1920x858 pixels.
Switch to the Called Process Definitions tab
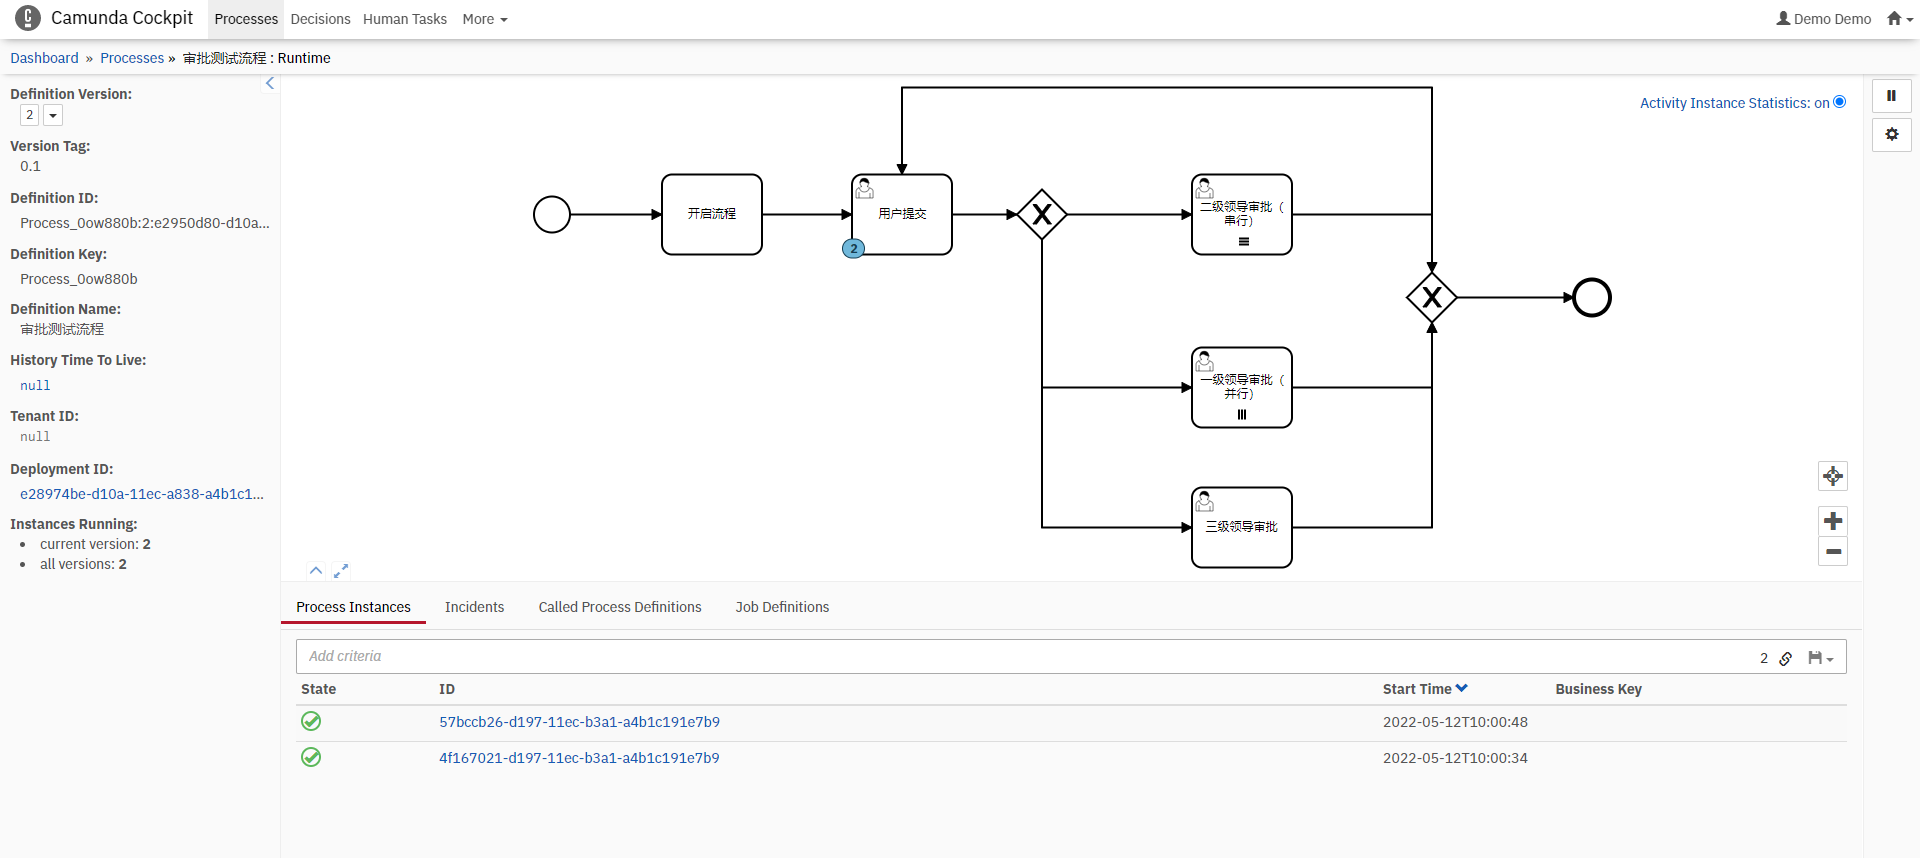point(620,607)
